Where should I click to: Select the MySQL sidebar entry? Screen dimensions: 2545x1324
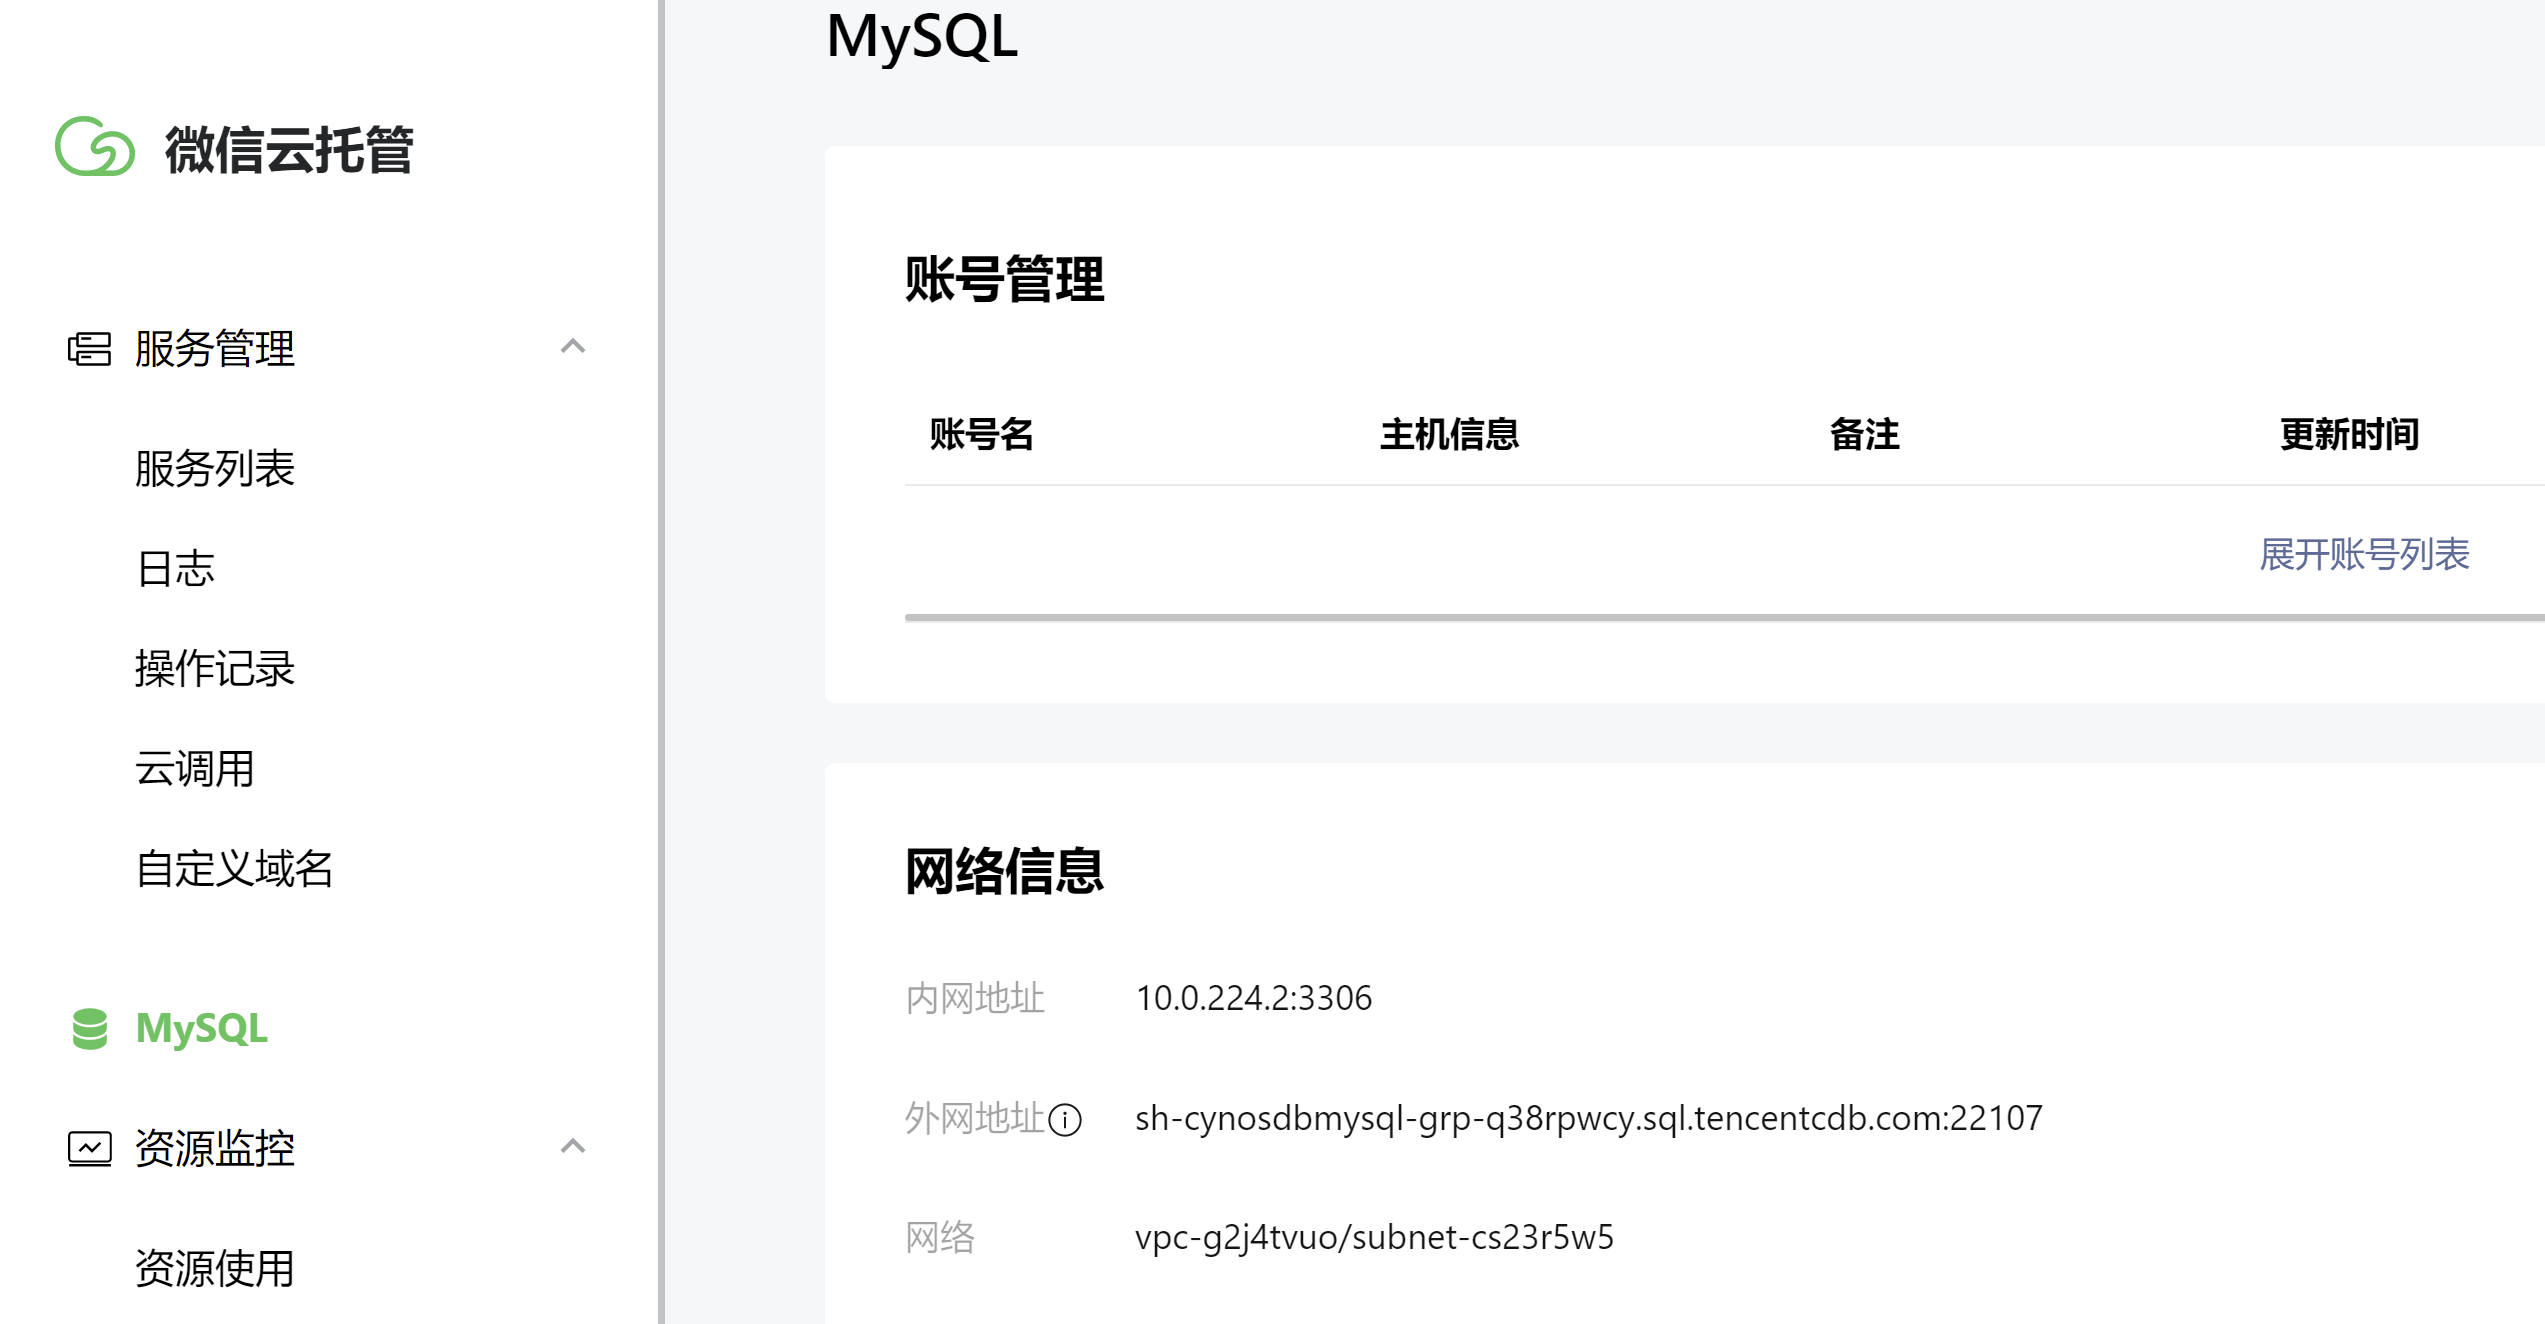coord(201,1029)
